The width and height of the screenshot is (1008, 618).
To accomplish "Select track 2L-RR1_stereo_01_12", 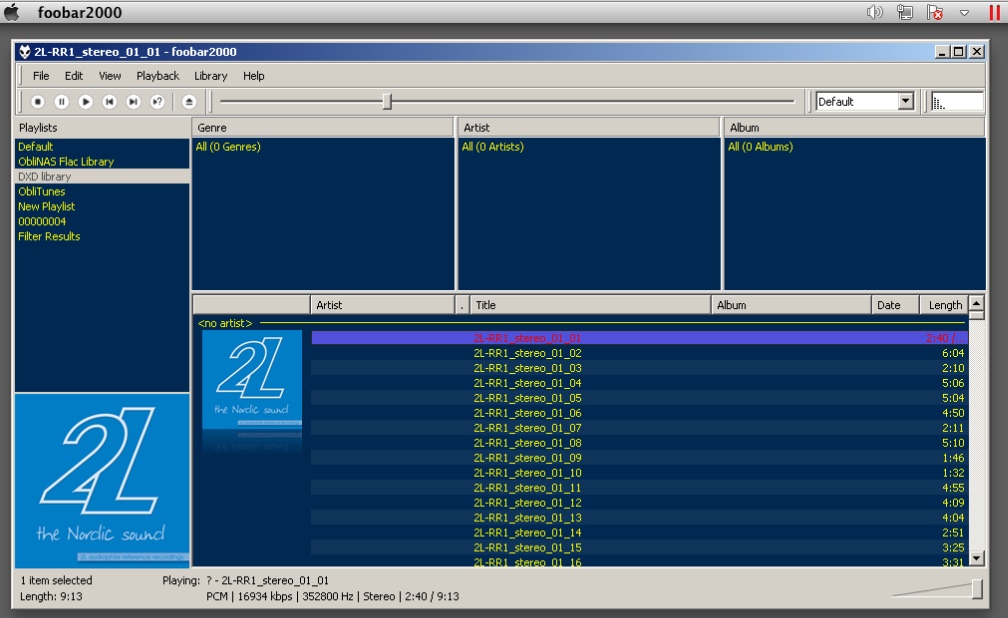I will click(639, 502).
